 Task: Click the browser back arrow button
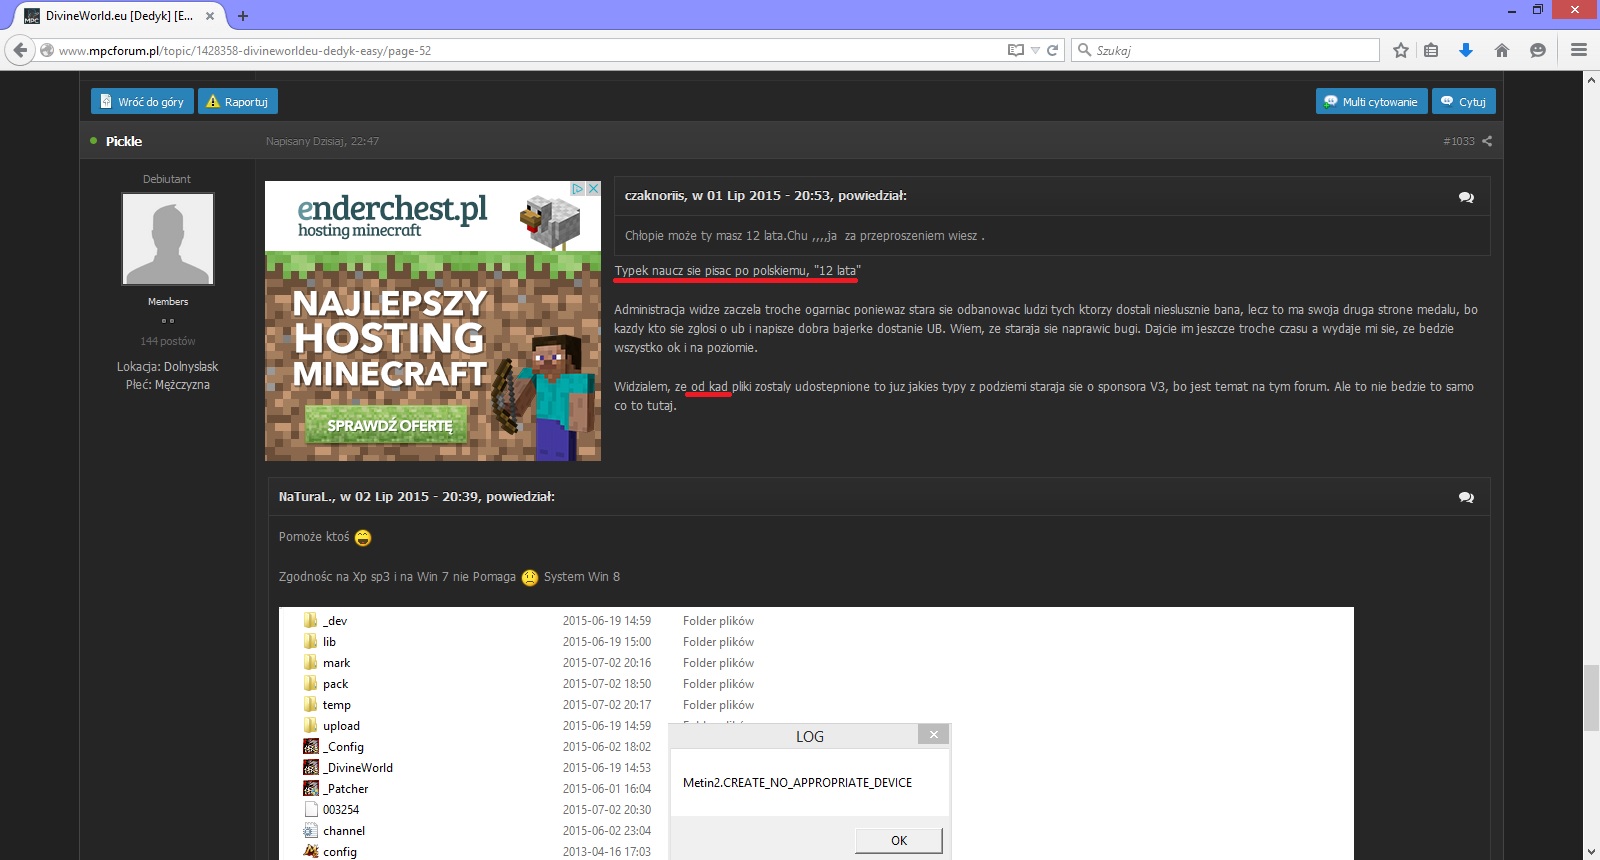coord(20,50)
